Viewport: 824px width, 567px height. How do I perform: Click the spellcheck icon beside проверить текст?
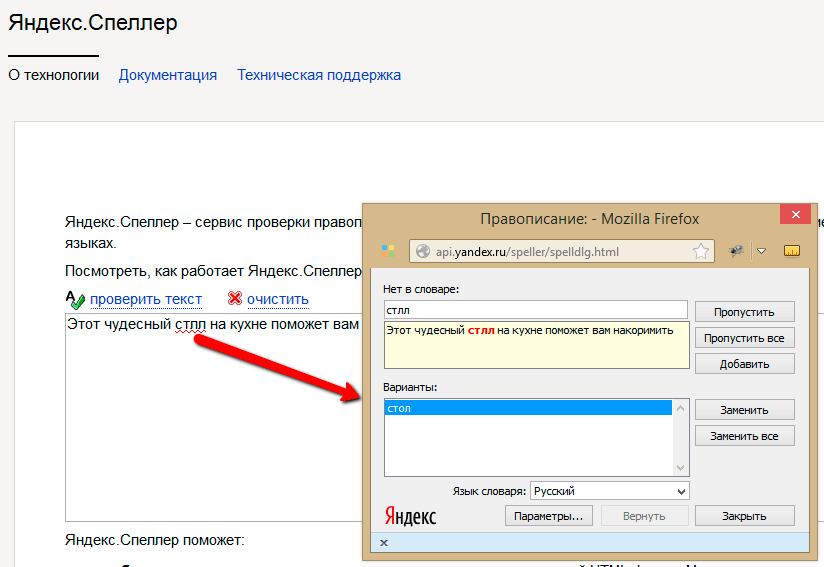[x=75, y=300]
